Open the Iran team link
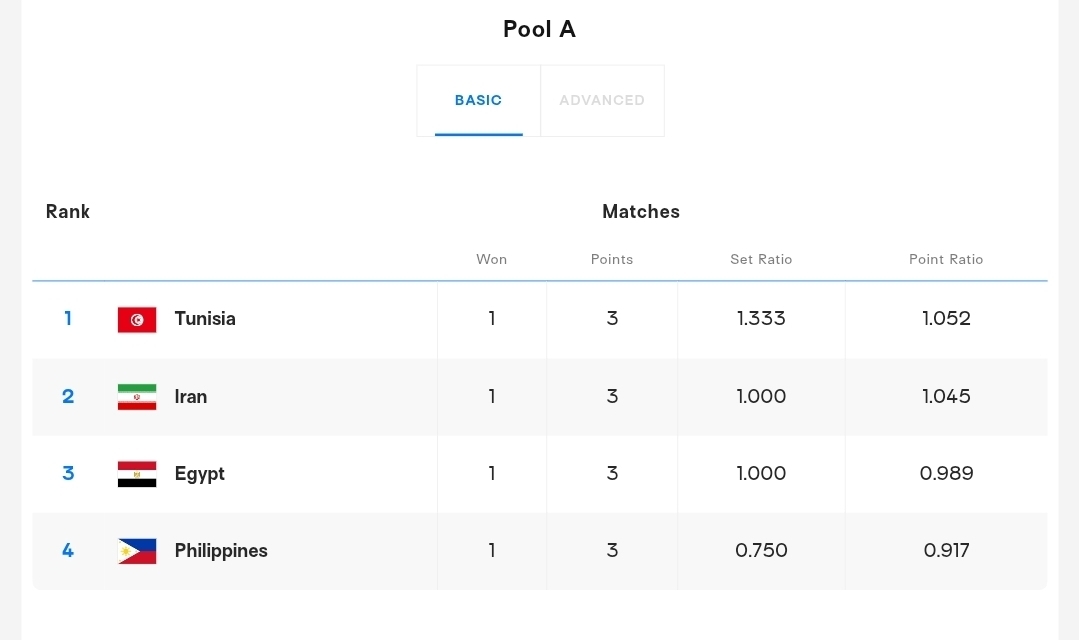 pos(191,397)
